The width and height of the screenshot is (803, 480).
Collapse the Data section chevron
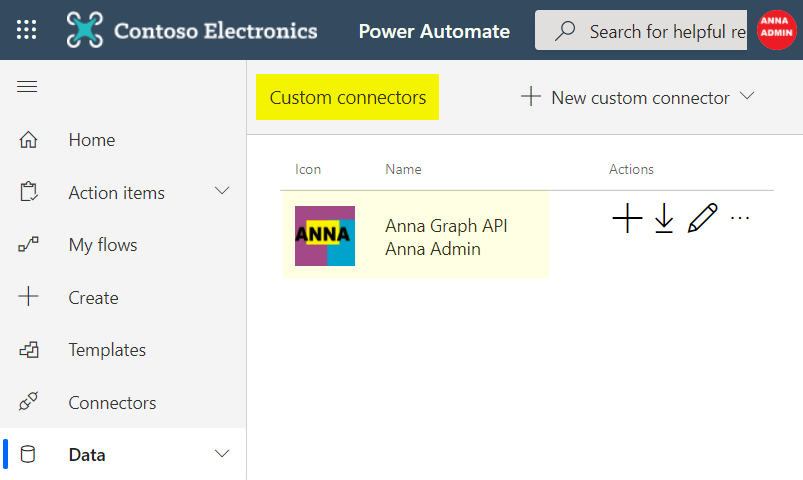click(222, 453)
